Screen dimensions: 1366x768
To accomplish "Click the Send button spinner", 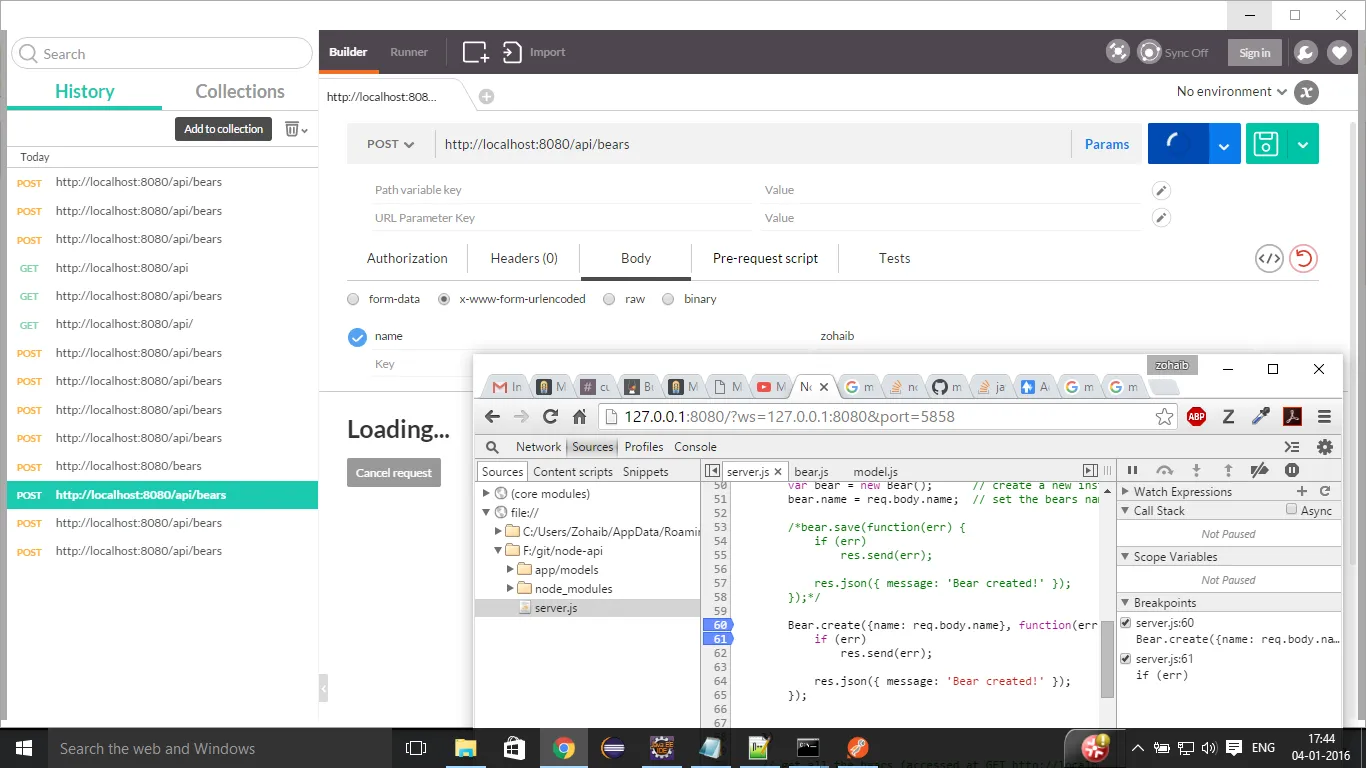I will pyautogui.click(x=1179, y=144).
